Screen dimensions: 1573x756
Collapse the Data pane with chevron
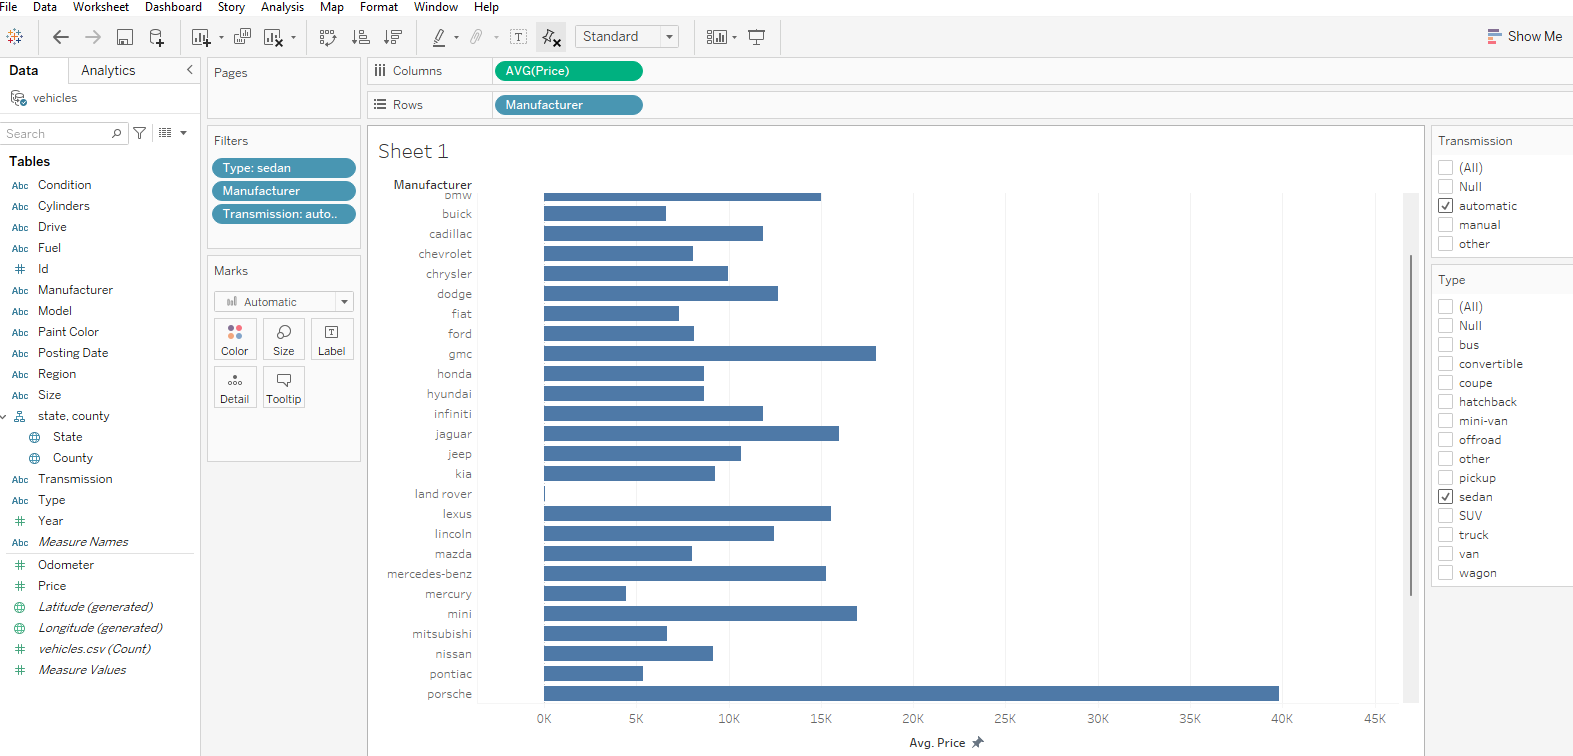coord(190,70)
